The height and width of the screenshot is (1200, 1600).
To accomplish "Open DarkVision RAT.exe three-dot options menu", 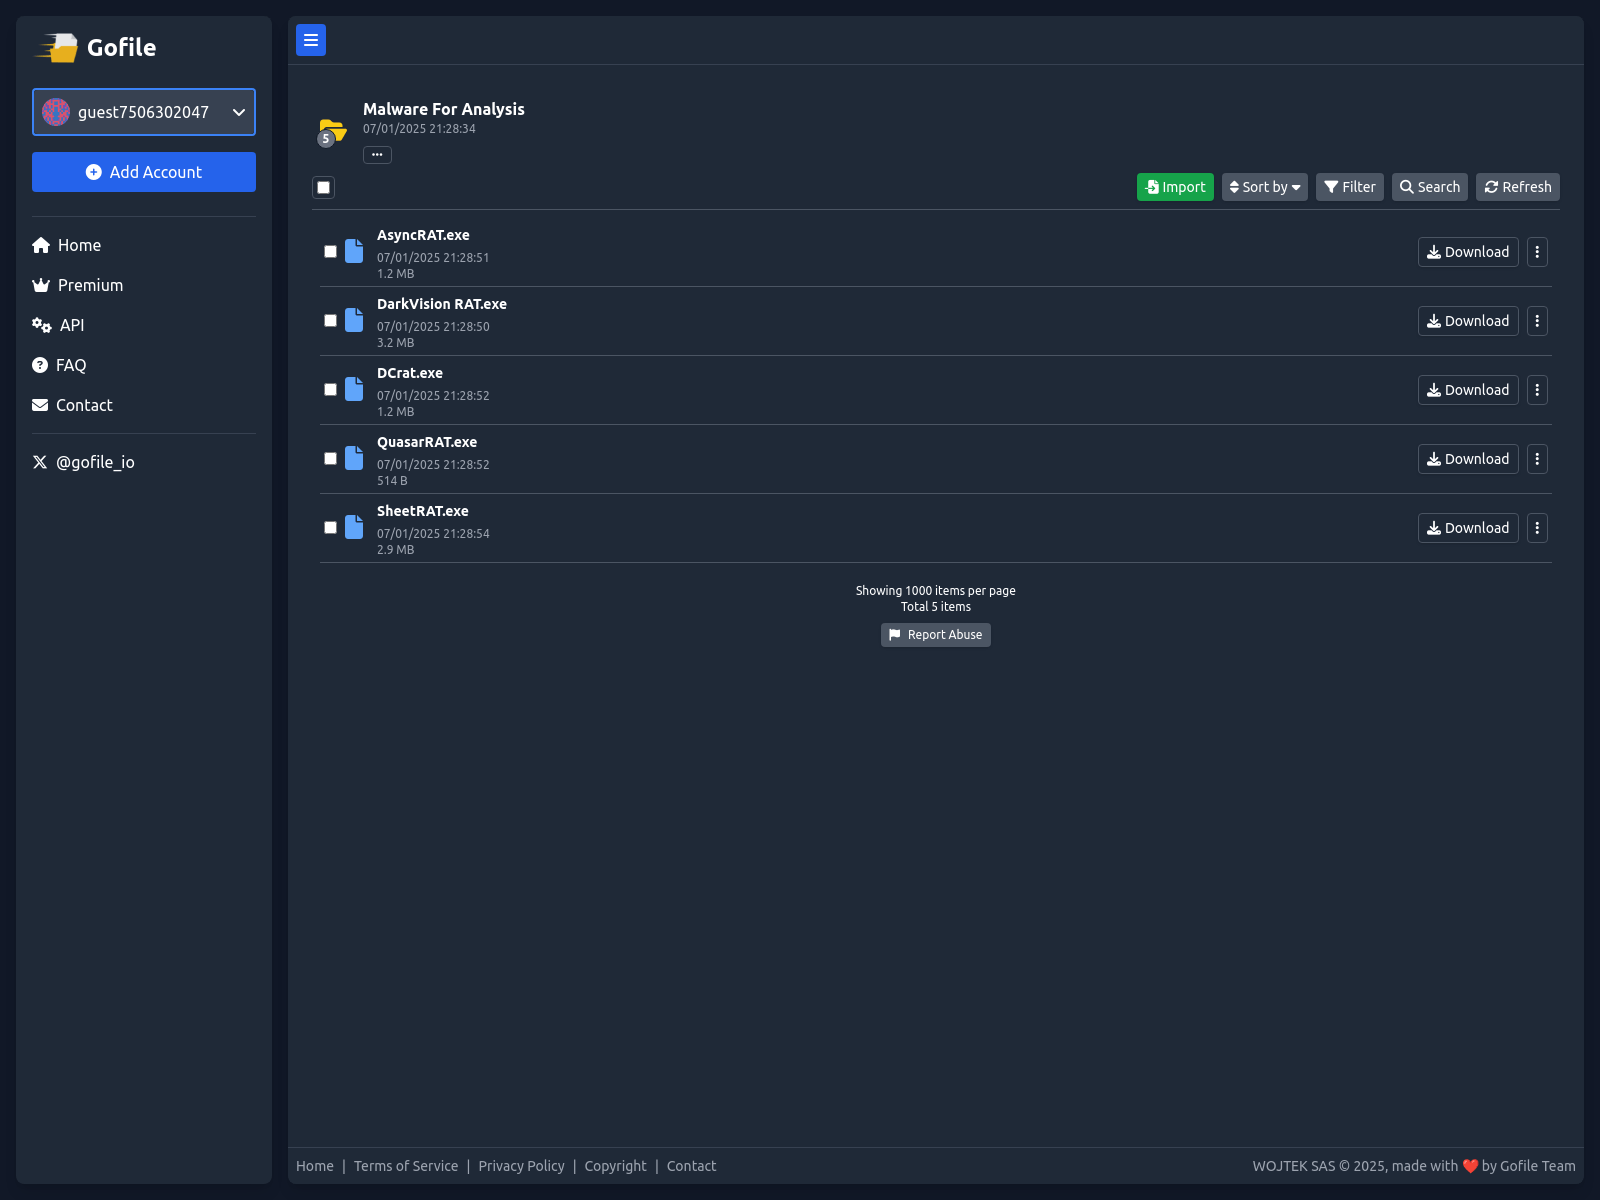I will pyautogui.click(x=1537, y=321).
